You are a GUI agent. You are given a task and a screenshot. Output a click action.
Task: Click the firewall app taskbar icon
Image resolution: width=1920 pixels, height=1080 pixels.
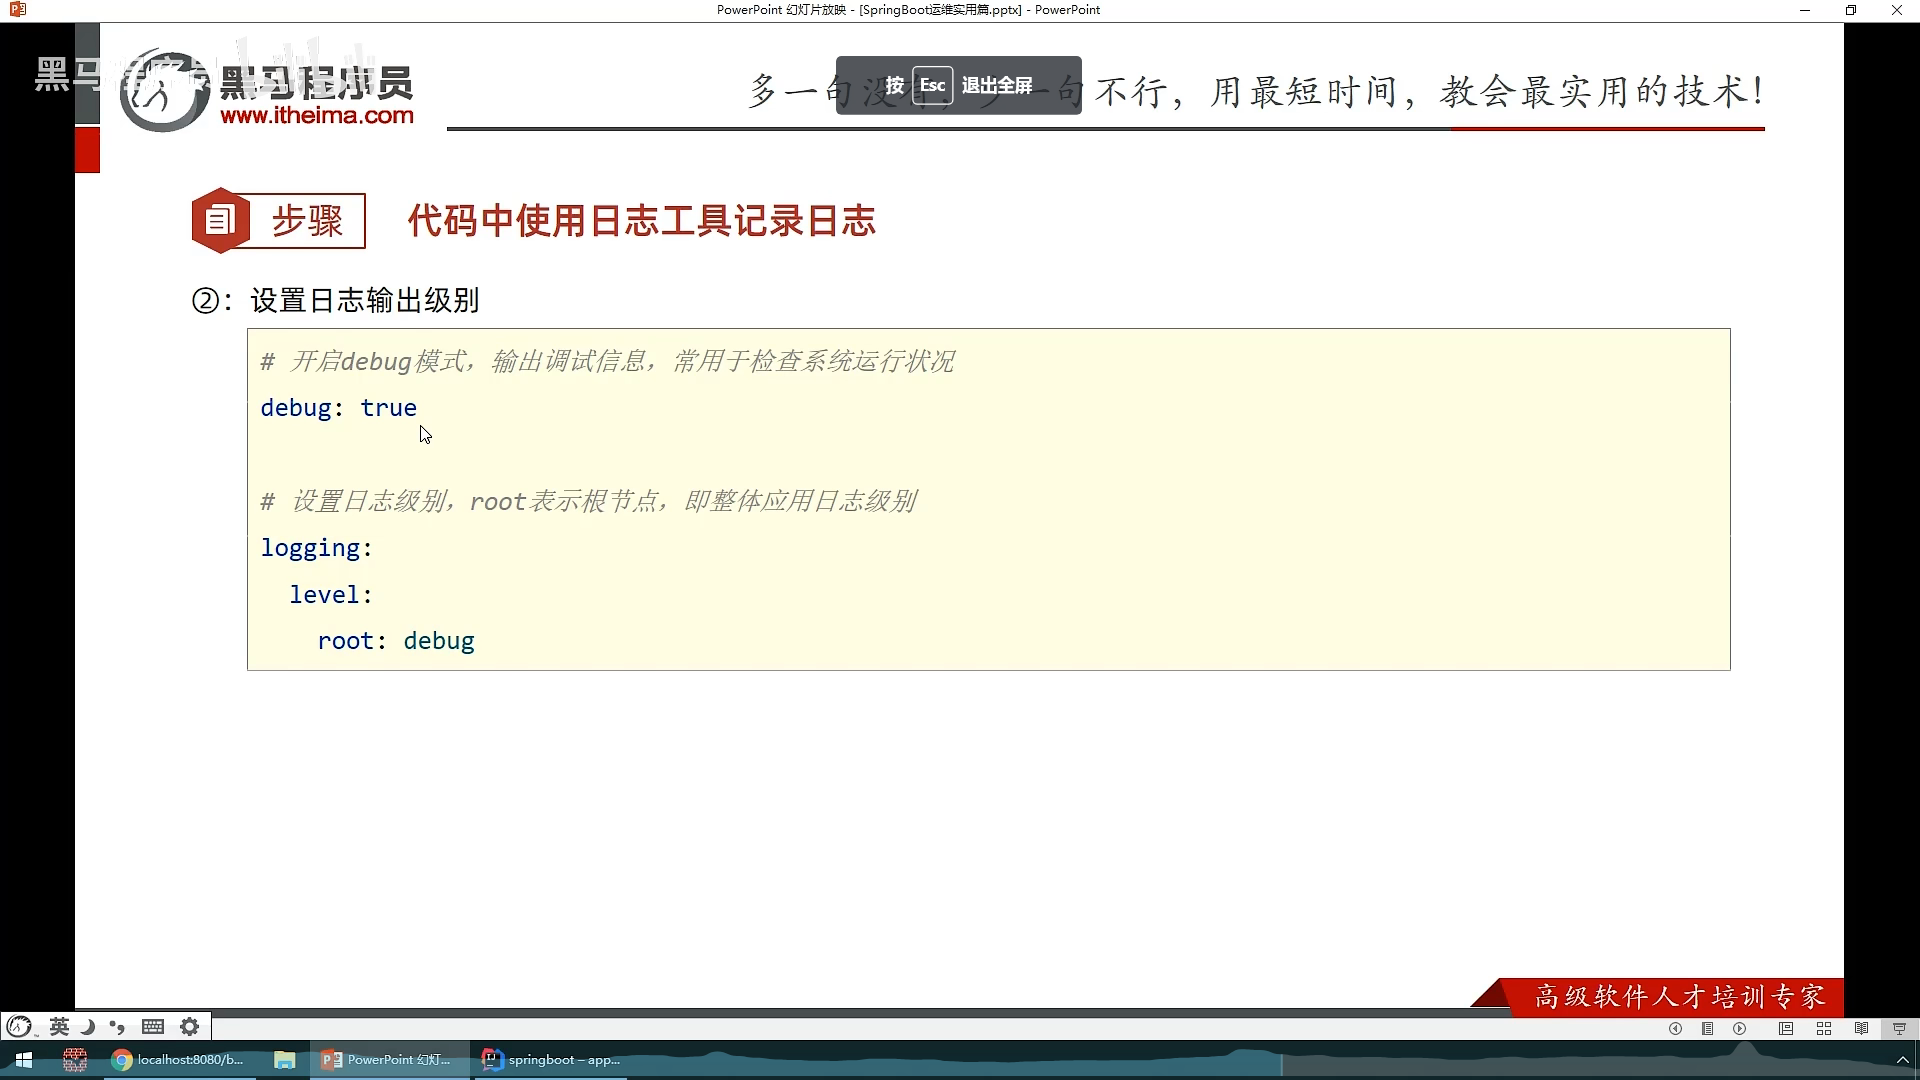[x=75, y=1060]
